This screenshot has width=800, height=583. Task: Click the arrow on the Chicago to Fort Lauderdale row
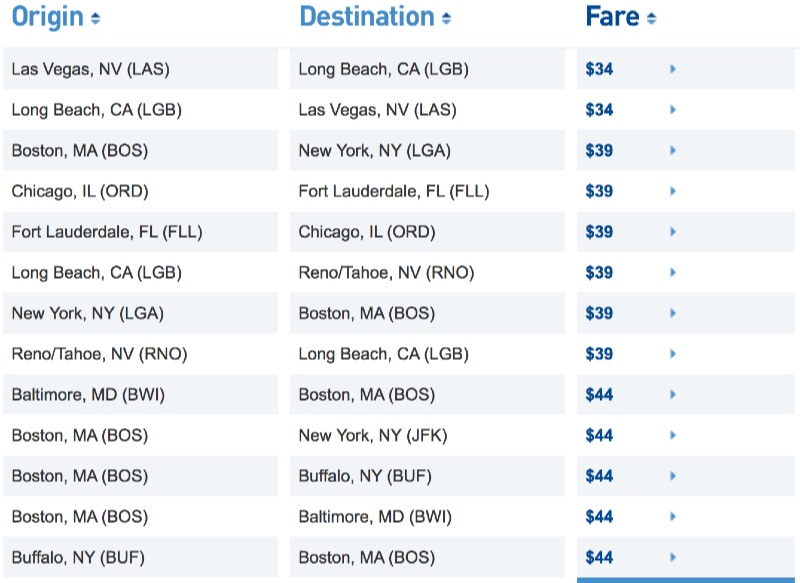(x=672, y=190)
